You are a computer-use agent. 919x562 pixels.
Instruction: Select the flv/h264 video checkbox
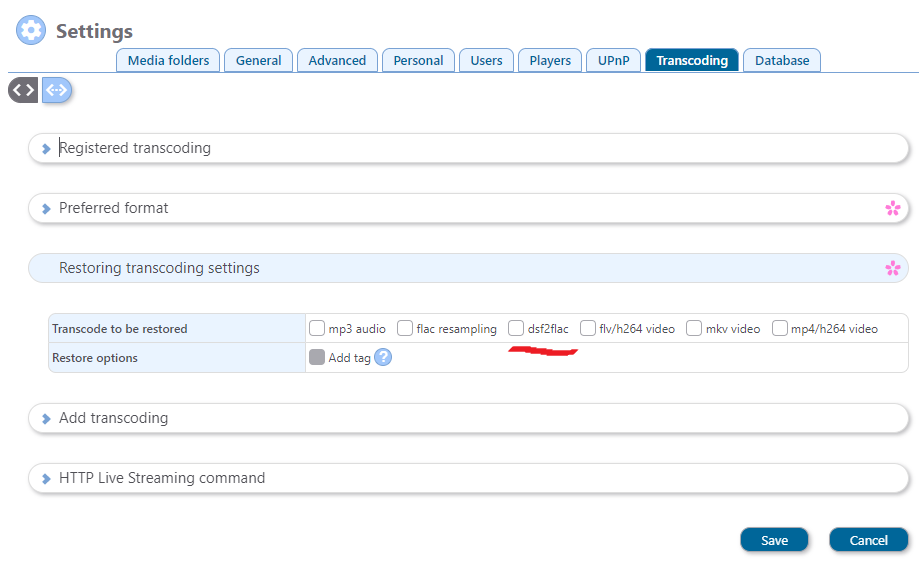[587, 328]
